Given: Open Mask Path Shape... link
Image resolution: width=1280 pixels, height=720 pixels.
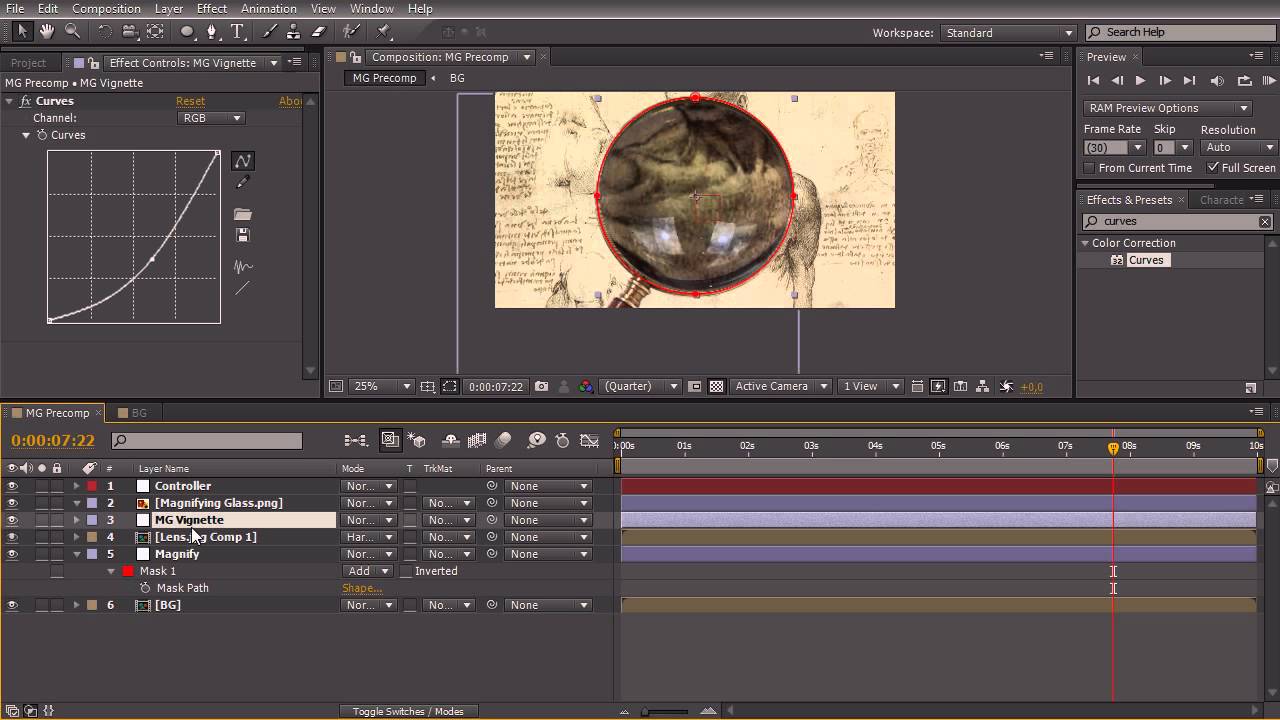Looking at the screenshot, I should [362, 588].
